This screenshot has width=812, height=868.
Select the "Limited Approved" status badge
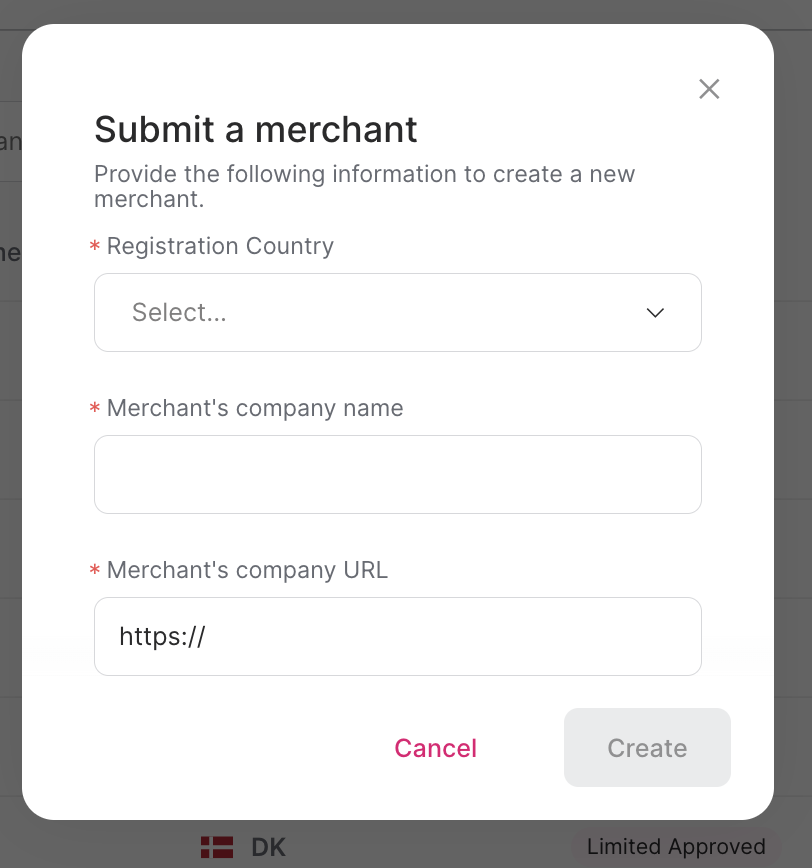[676, 846]
